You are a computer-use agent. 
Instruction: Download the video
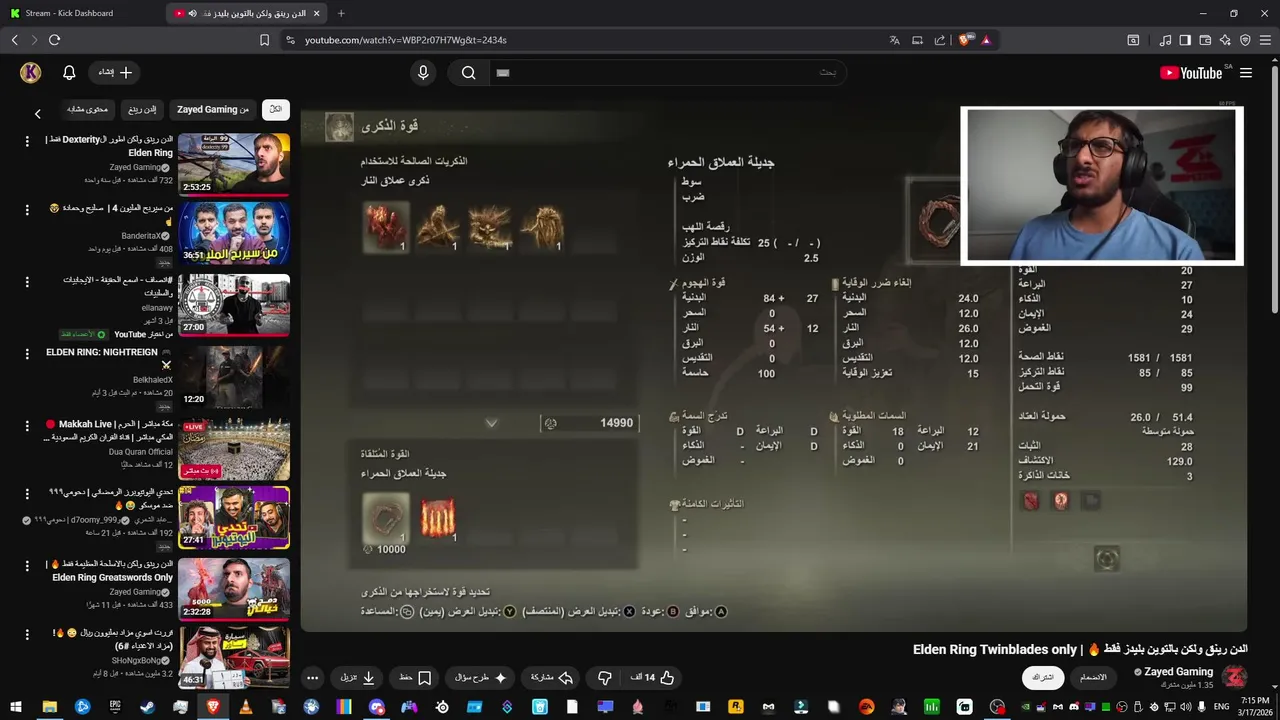[x=357, y=678]
